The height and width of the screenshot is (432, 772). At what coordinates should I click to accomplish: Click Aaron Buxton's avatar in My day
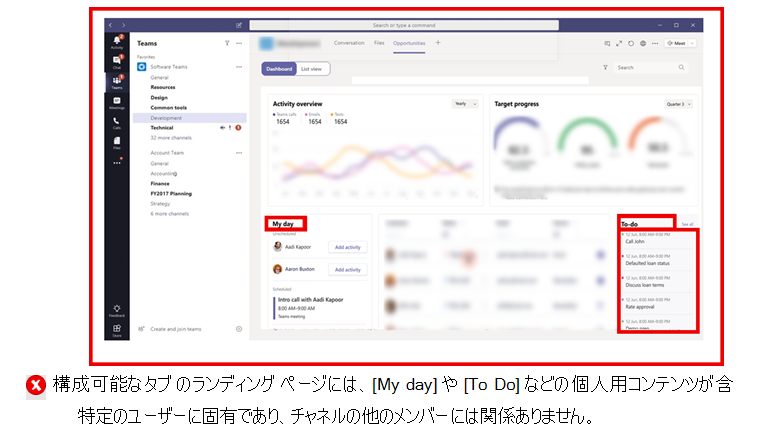tap(278, 269)
